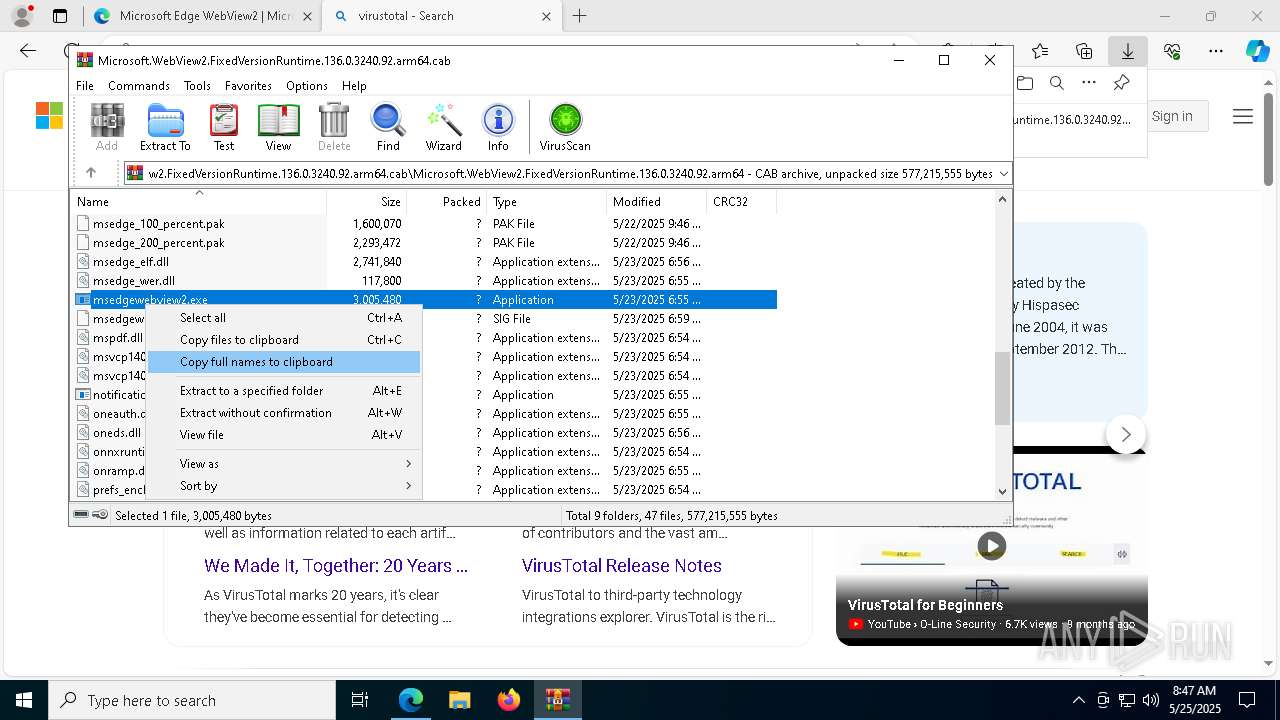Viewport: 1280px width, 720px height.
Task: Open the File menu in WinRAR
Action: (x=85, y=86)
